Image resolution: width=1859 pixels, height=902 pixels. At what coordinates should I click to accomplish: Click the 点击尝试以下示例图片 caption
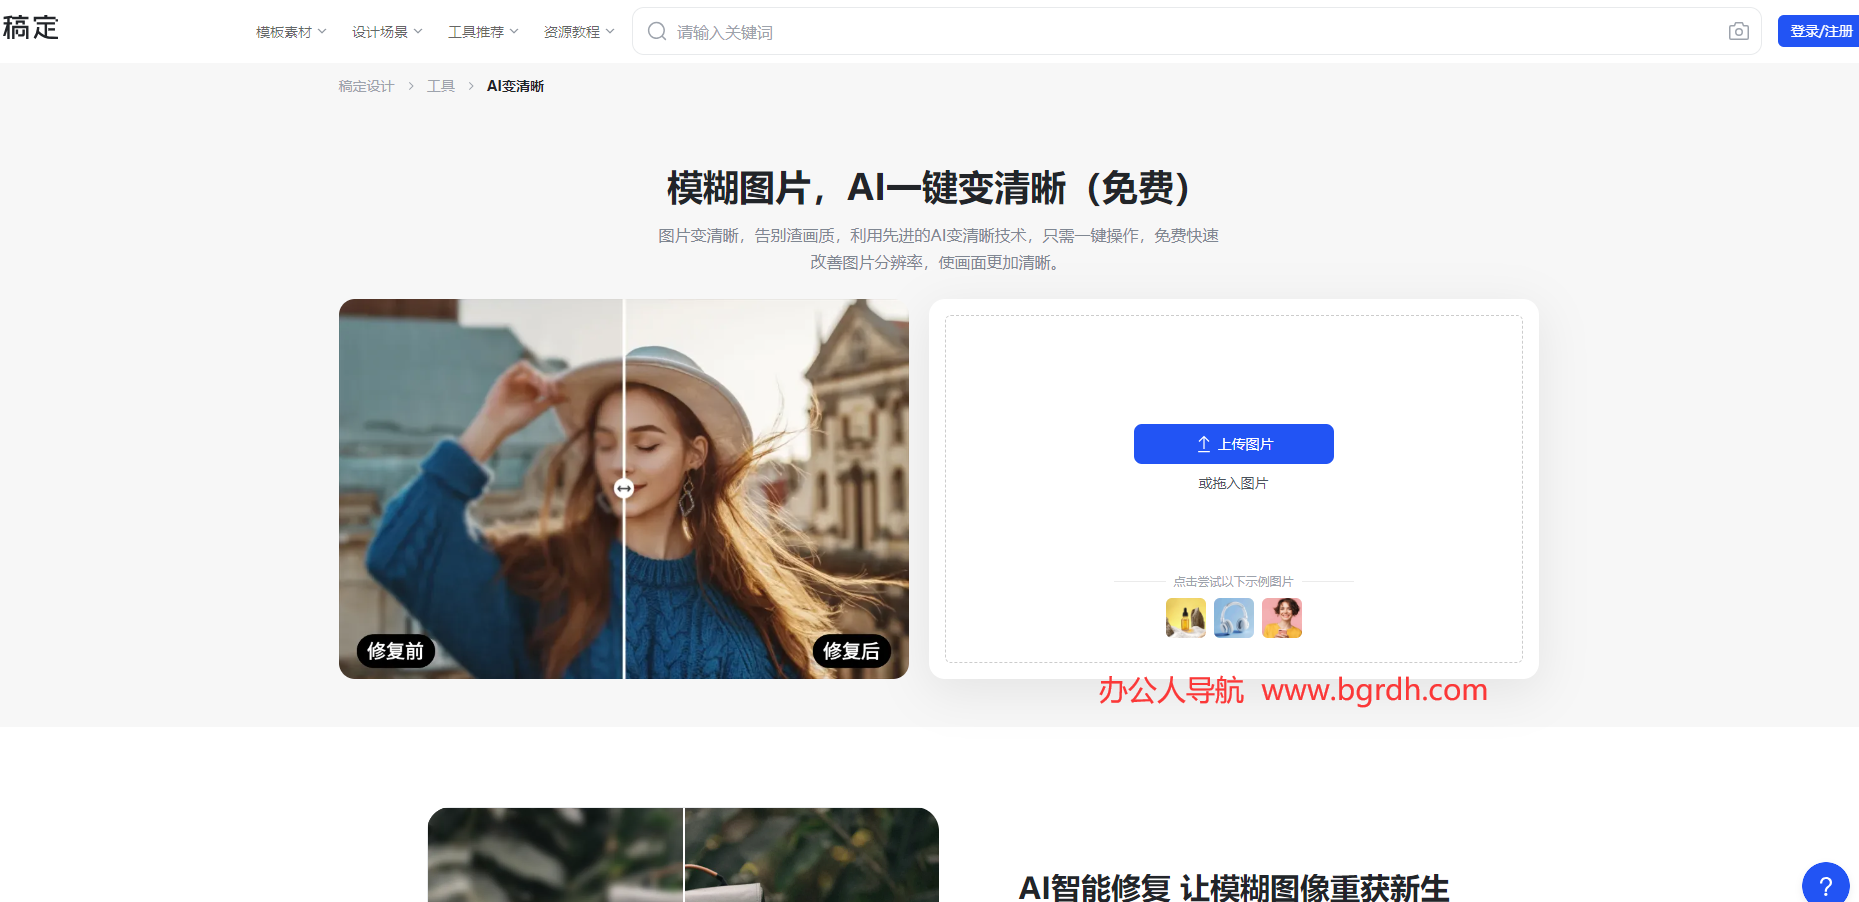click(1233, 582)
